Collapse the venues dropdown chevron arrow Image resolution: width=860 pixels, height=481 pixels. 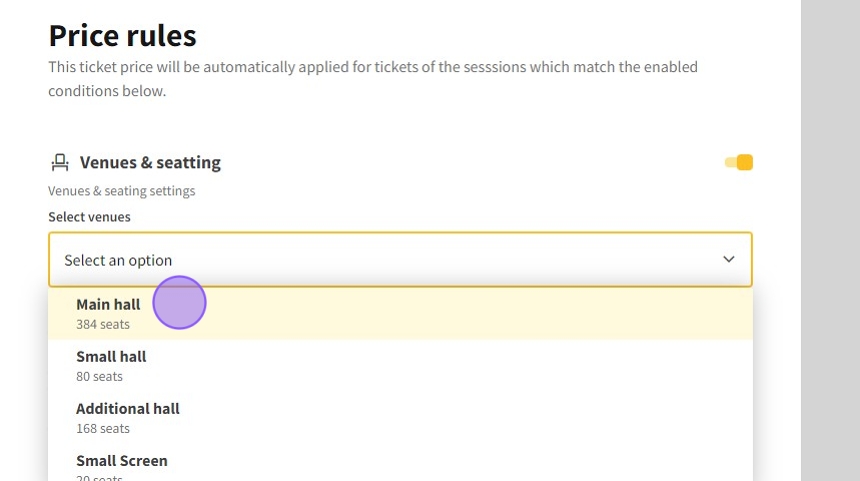coord(729,260)
